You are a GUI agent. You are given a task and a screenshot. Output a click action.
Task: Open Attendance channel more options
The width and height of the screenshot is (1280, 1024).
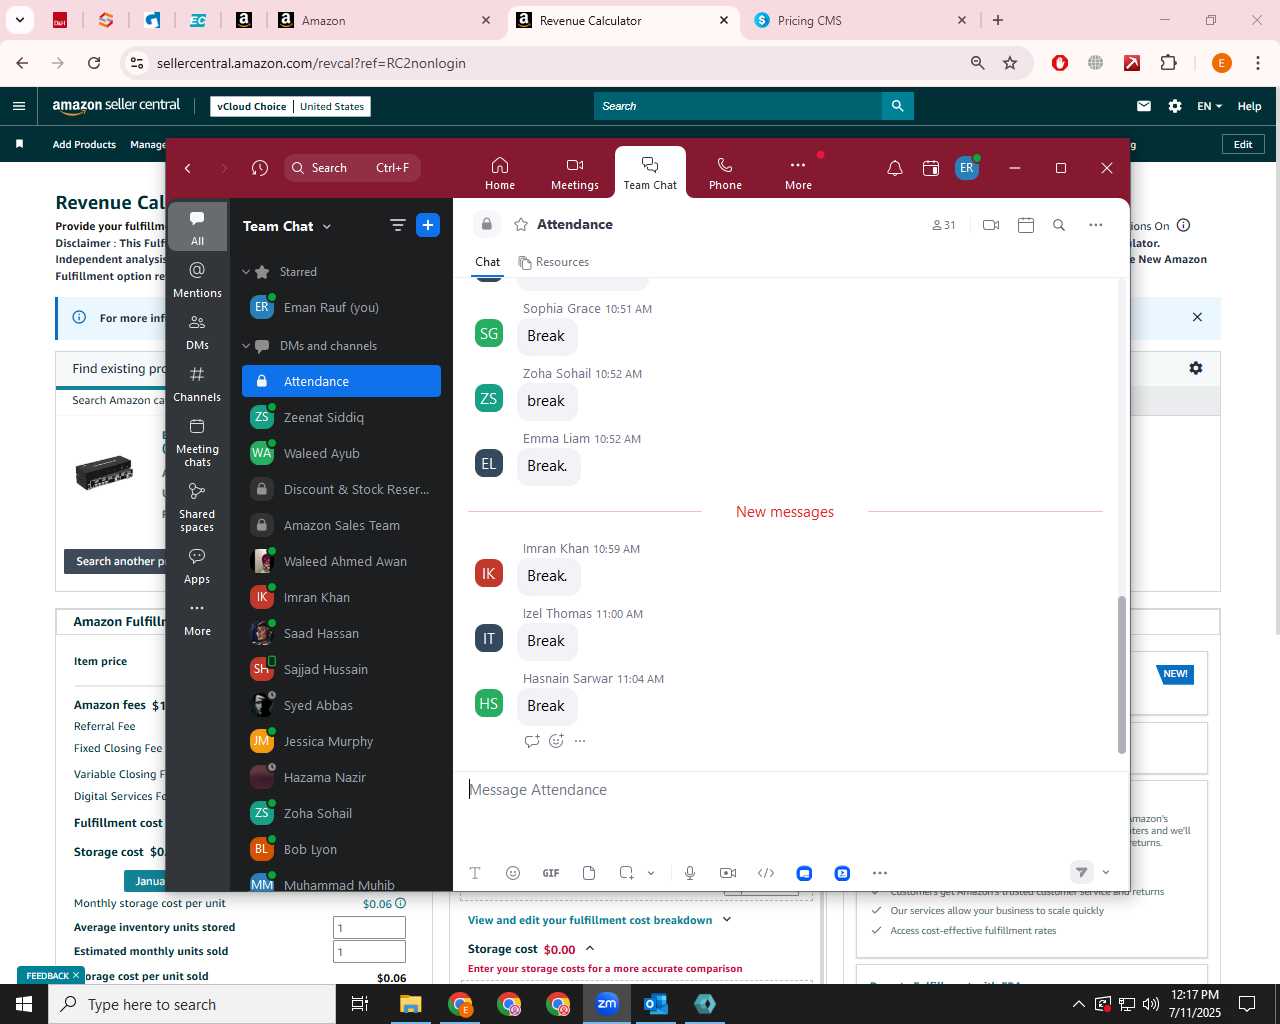click(1096, 225)
